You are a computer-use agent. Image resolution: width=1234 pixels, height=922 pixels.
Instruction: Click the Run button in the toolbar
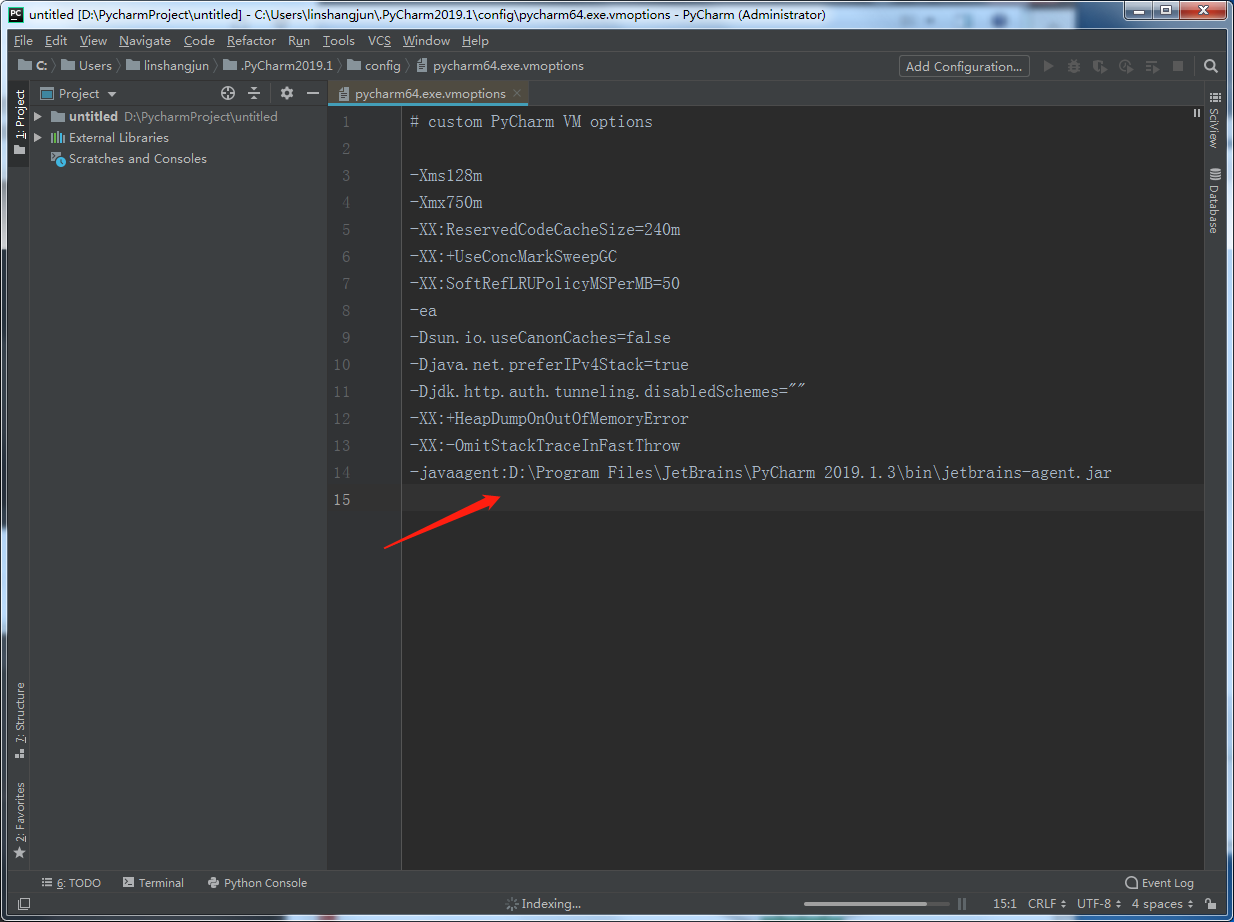(x=1048, y=66)
